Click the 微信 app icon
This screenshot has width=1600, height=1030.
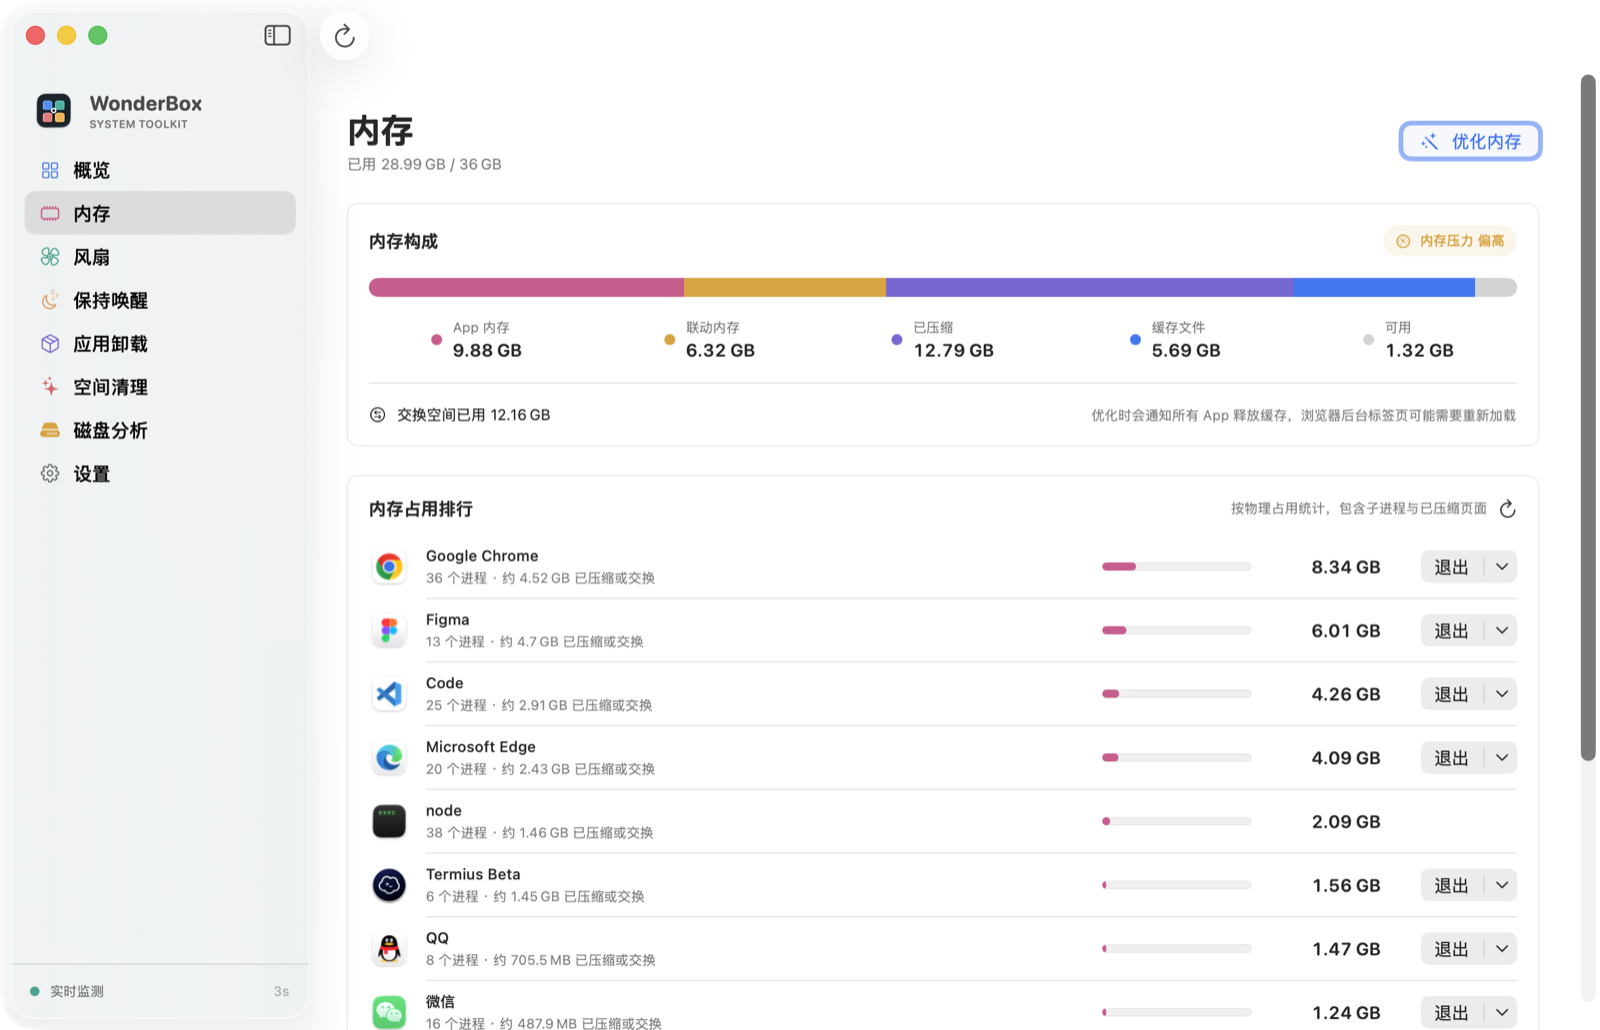(389, 1012)
